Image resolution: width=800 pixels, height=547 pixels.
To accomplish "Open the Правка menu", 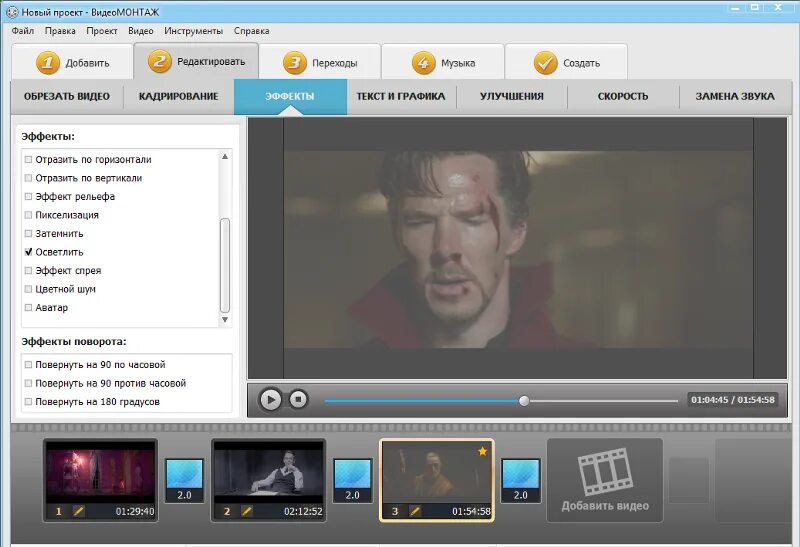I will pos(60,31).
